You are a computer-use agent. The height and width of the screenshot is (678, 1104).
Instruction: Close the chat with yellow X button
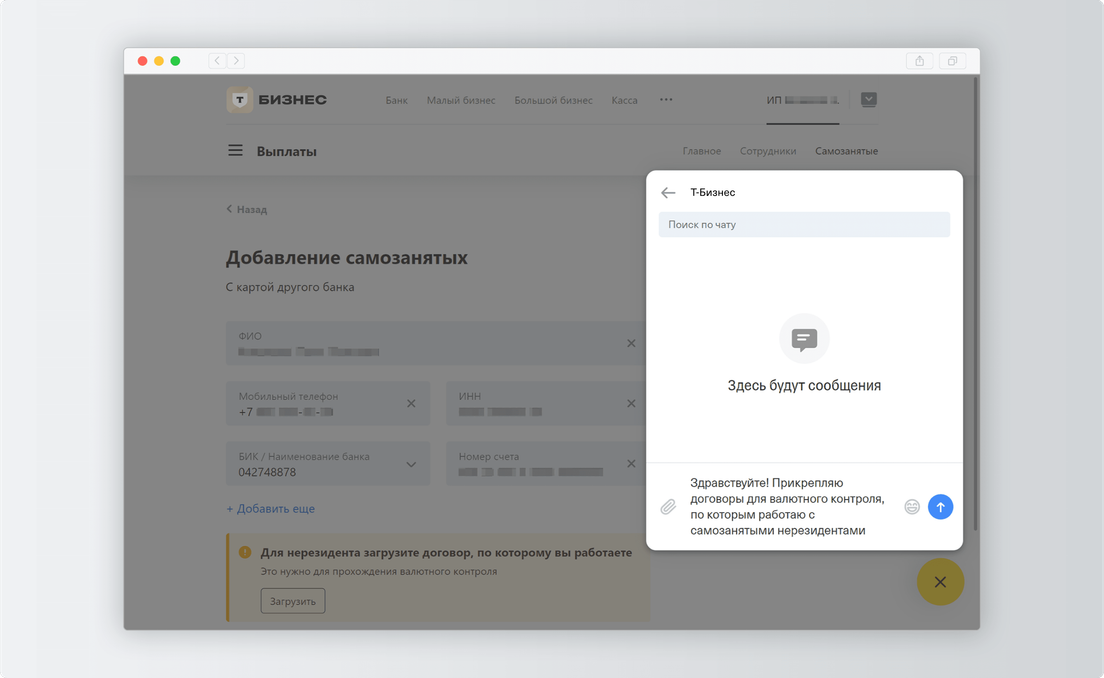click(x=940, y=582)
